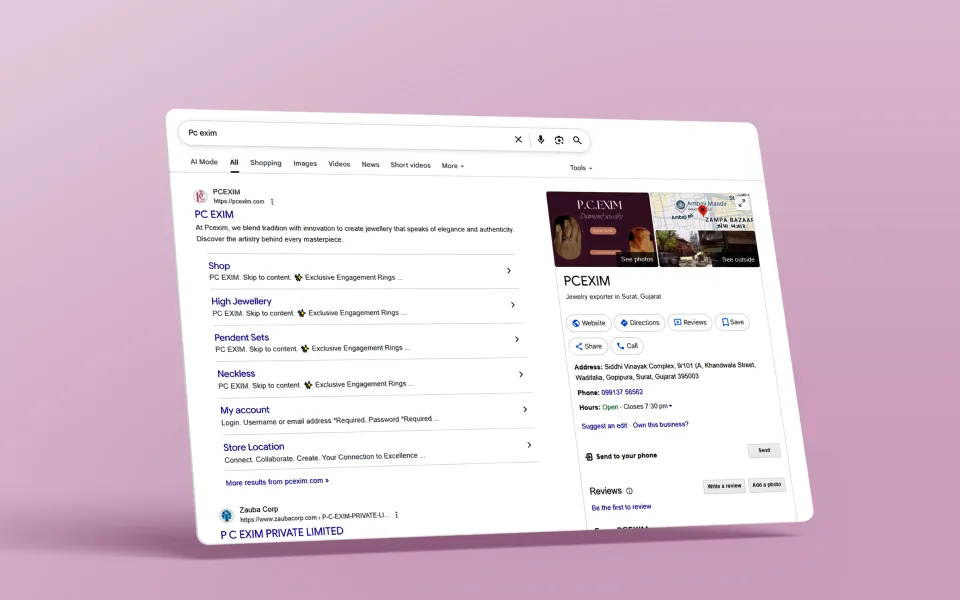This screenshot has height=600, width=960.
Task: Open the Neckless sitelink
Action: coord(236,373)
